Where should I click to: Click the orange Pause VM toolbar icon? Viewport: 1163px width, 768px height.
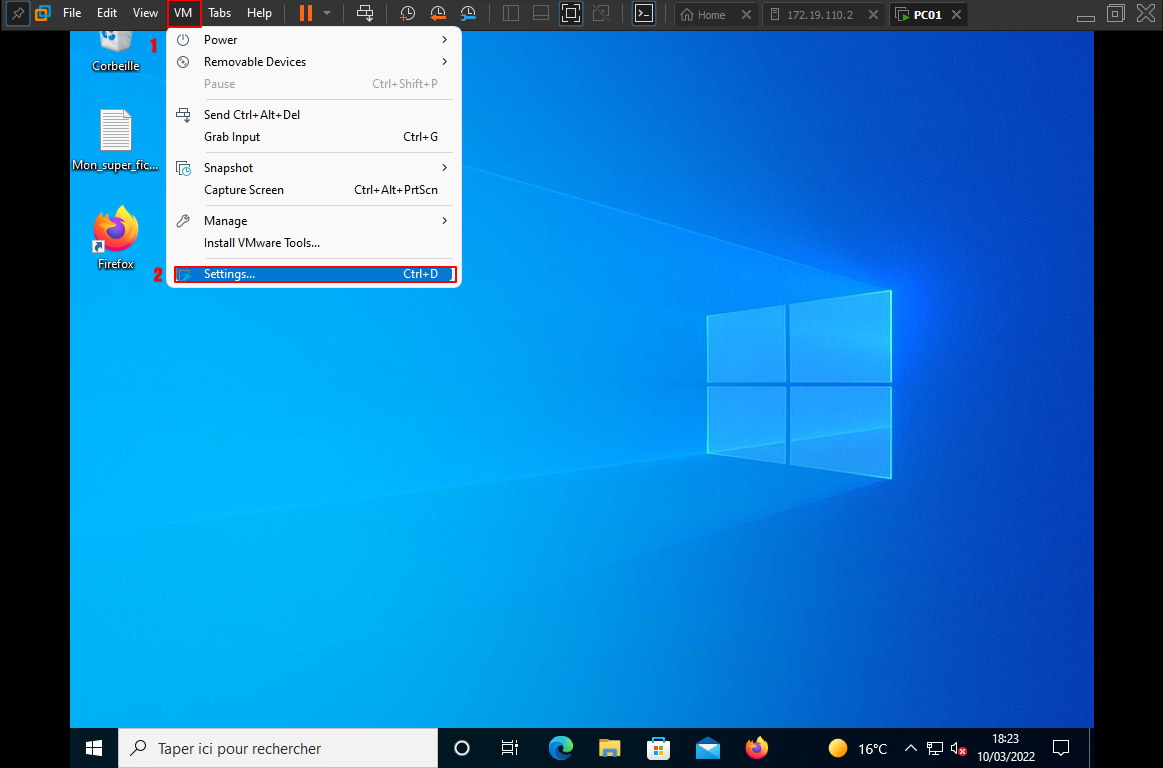click(306, 14)
